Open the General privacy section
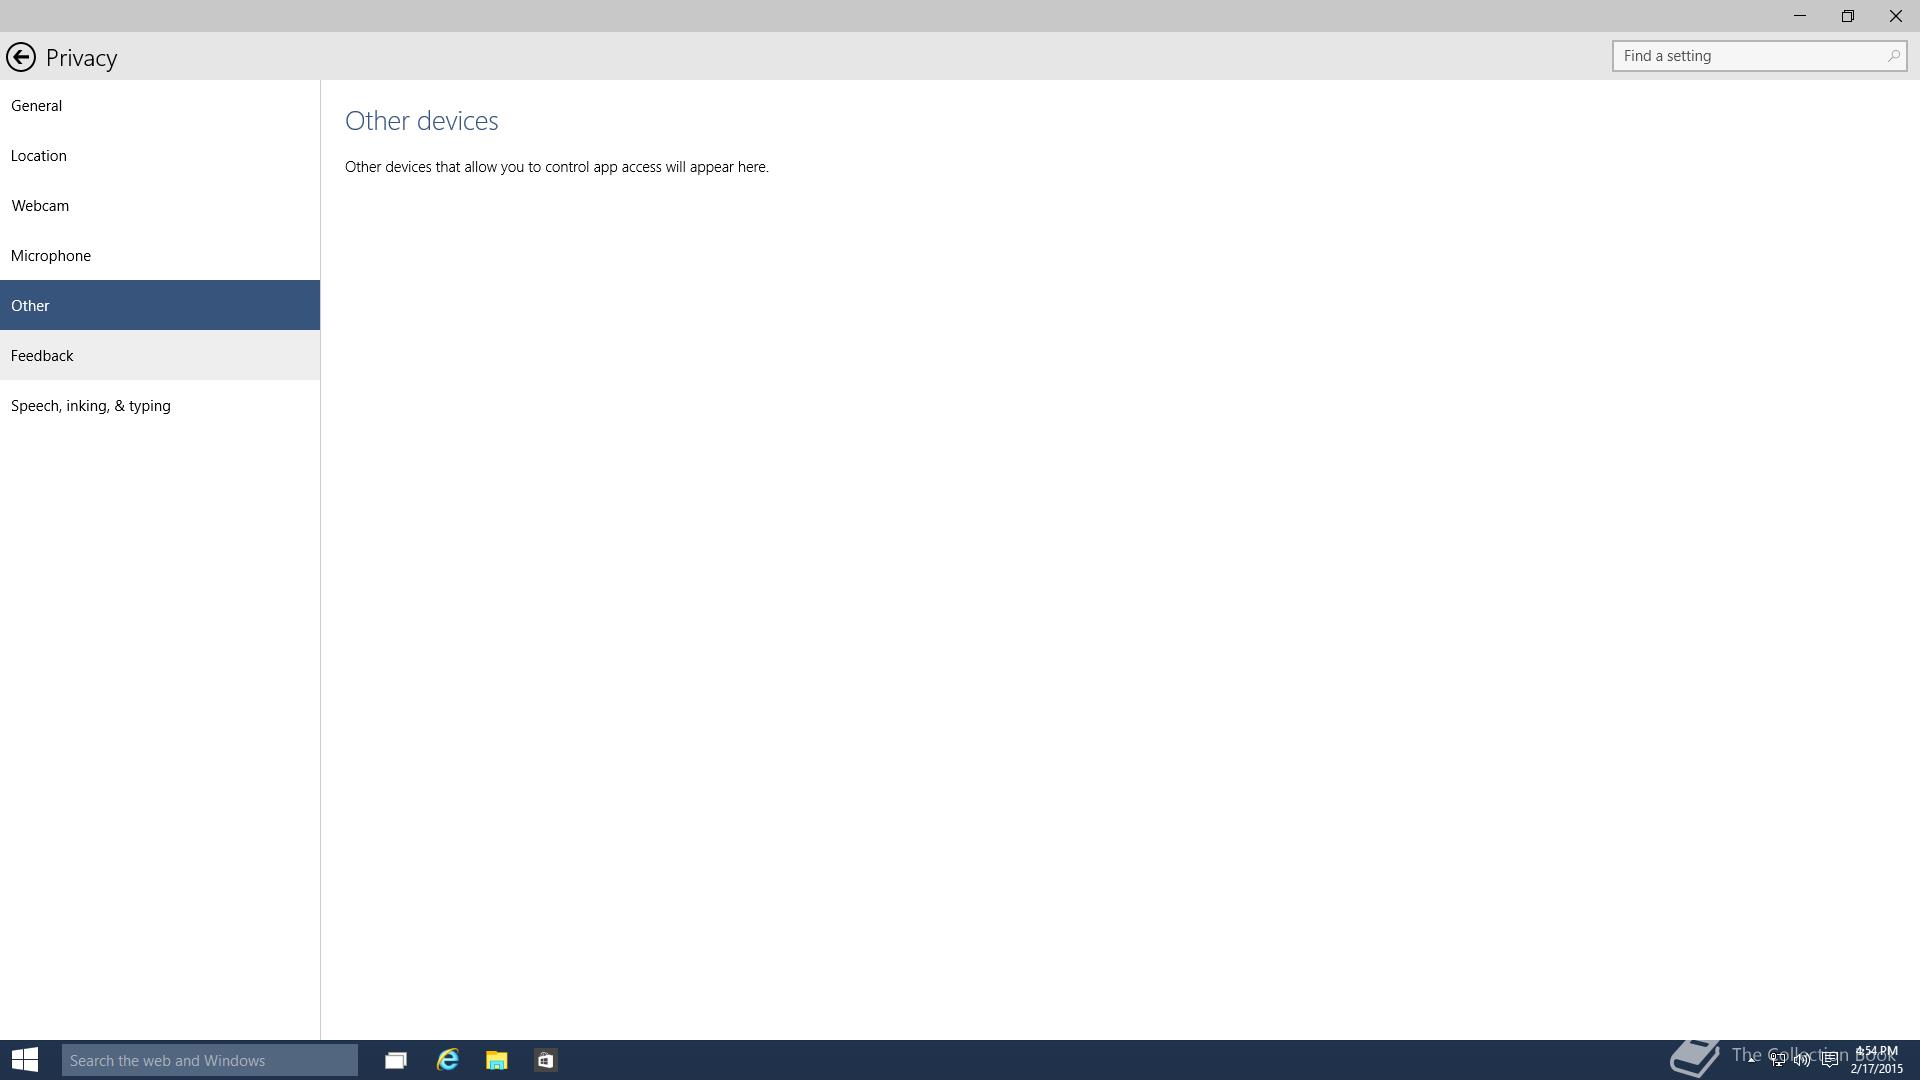 point(160,105)
